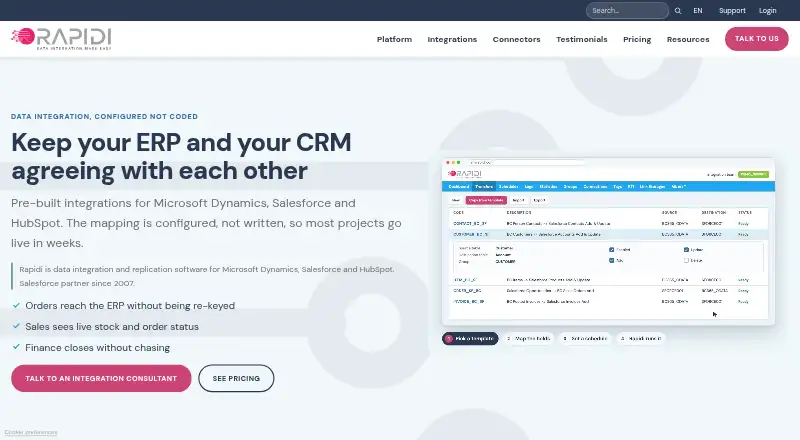Image resolution: width=800 pixels, height=440 pixels.
Task: Select the 'Set a schedule' step pill
Action: pos(585,338)
